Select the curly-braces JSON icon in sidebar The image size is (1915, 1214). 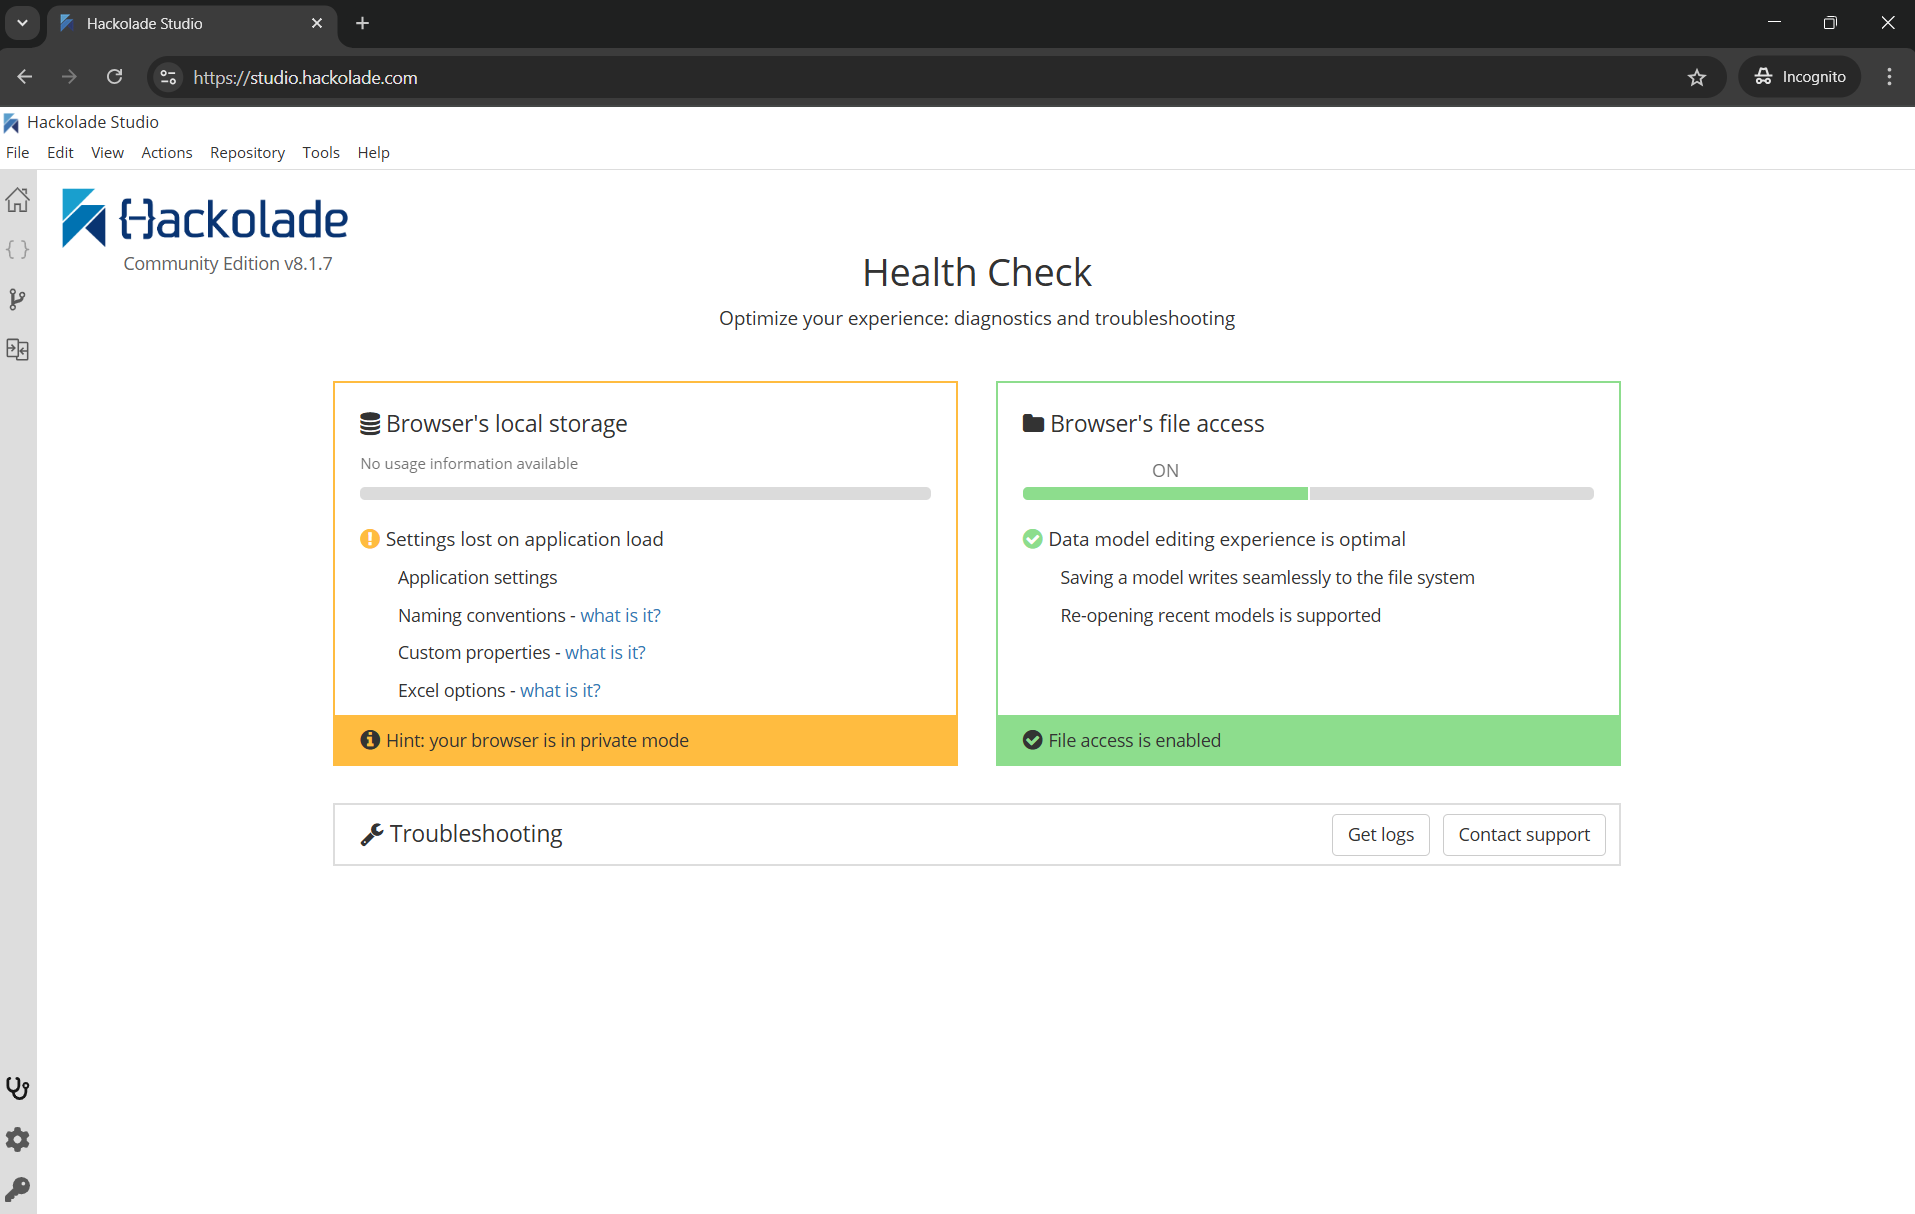tap(17, 249)
